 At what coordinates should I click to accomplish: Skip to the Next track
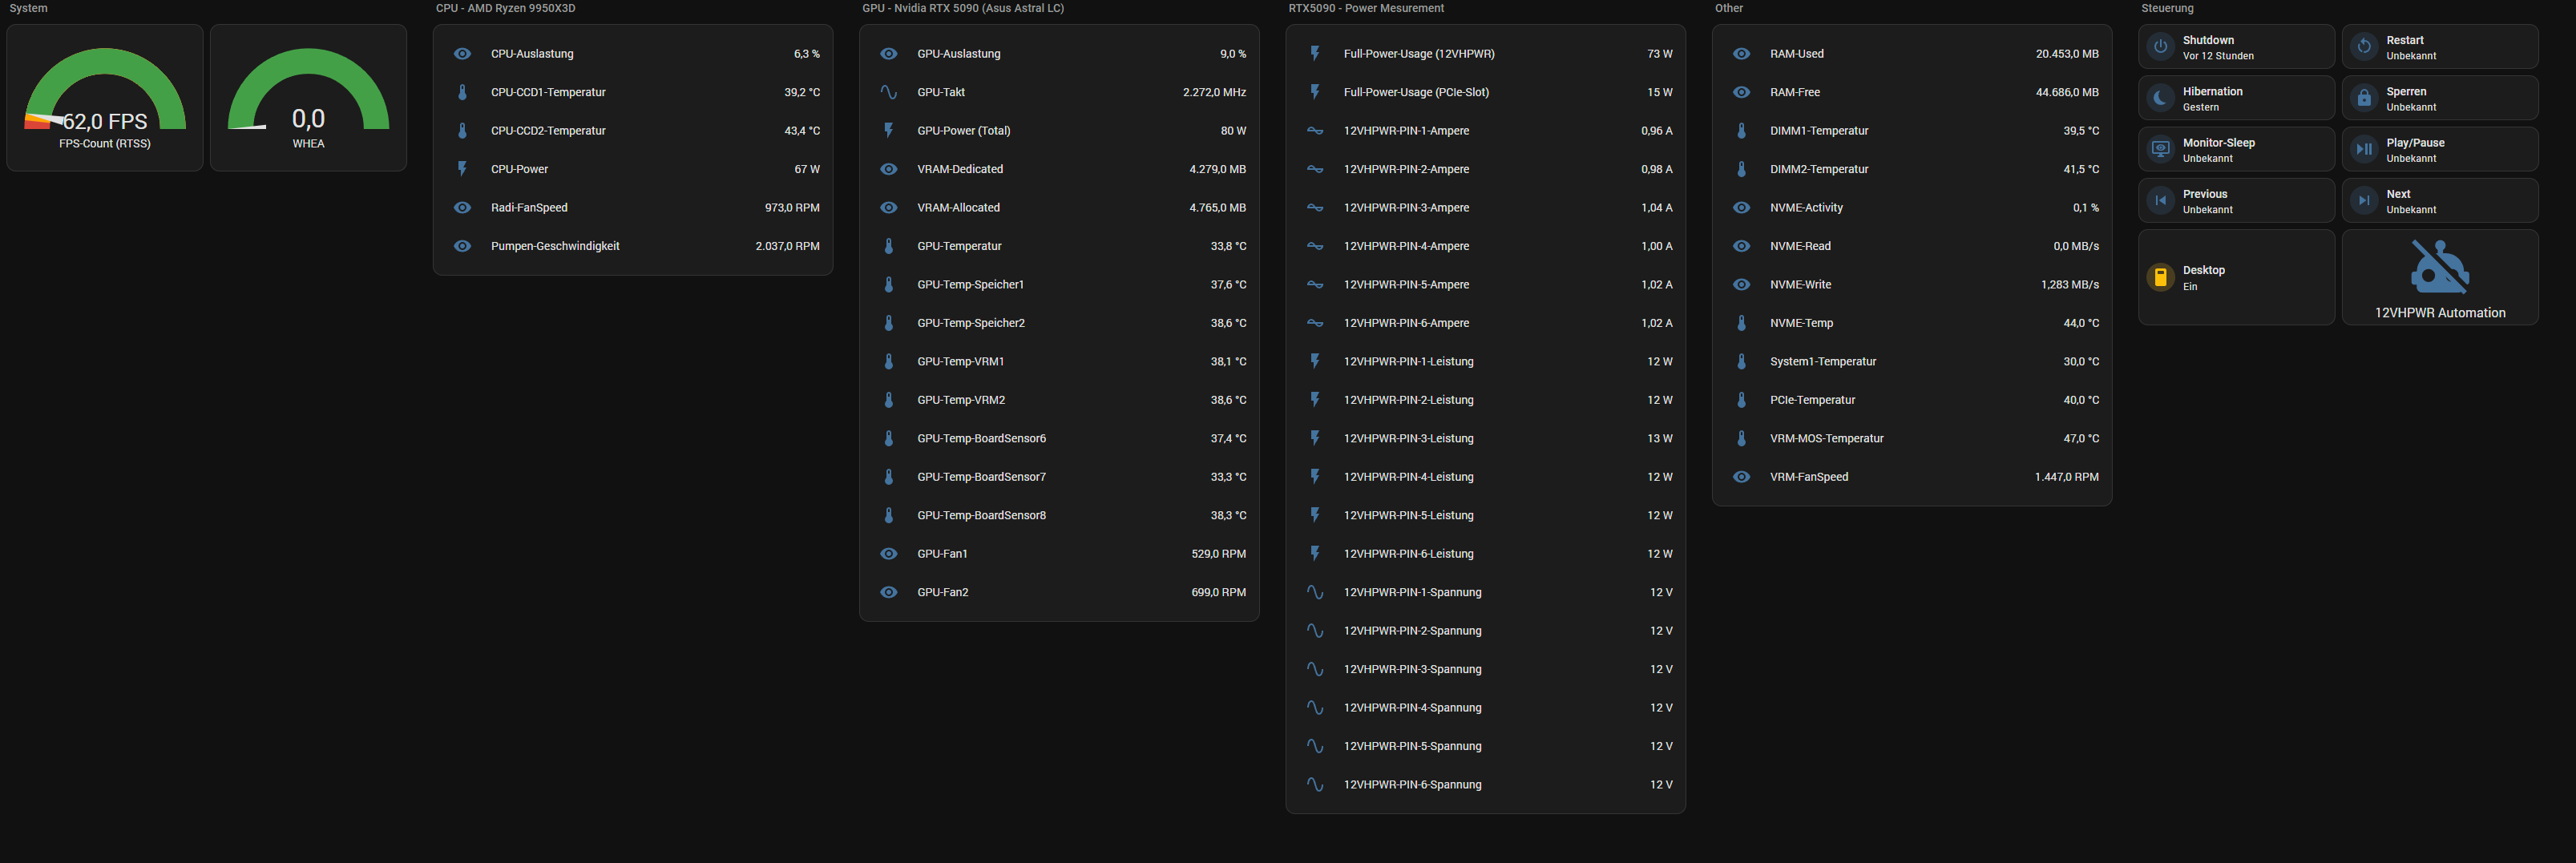tap(2440, 200)
